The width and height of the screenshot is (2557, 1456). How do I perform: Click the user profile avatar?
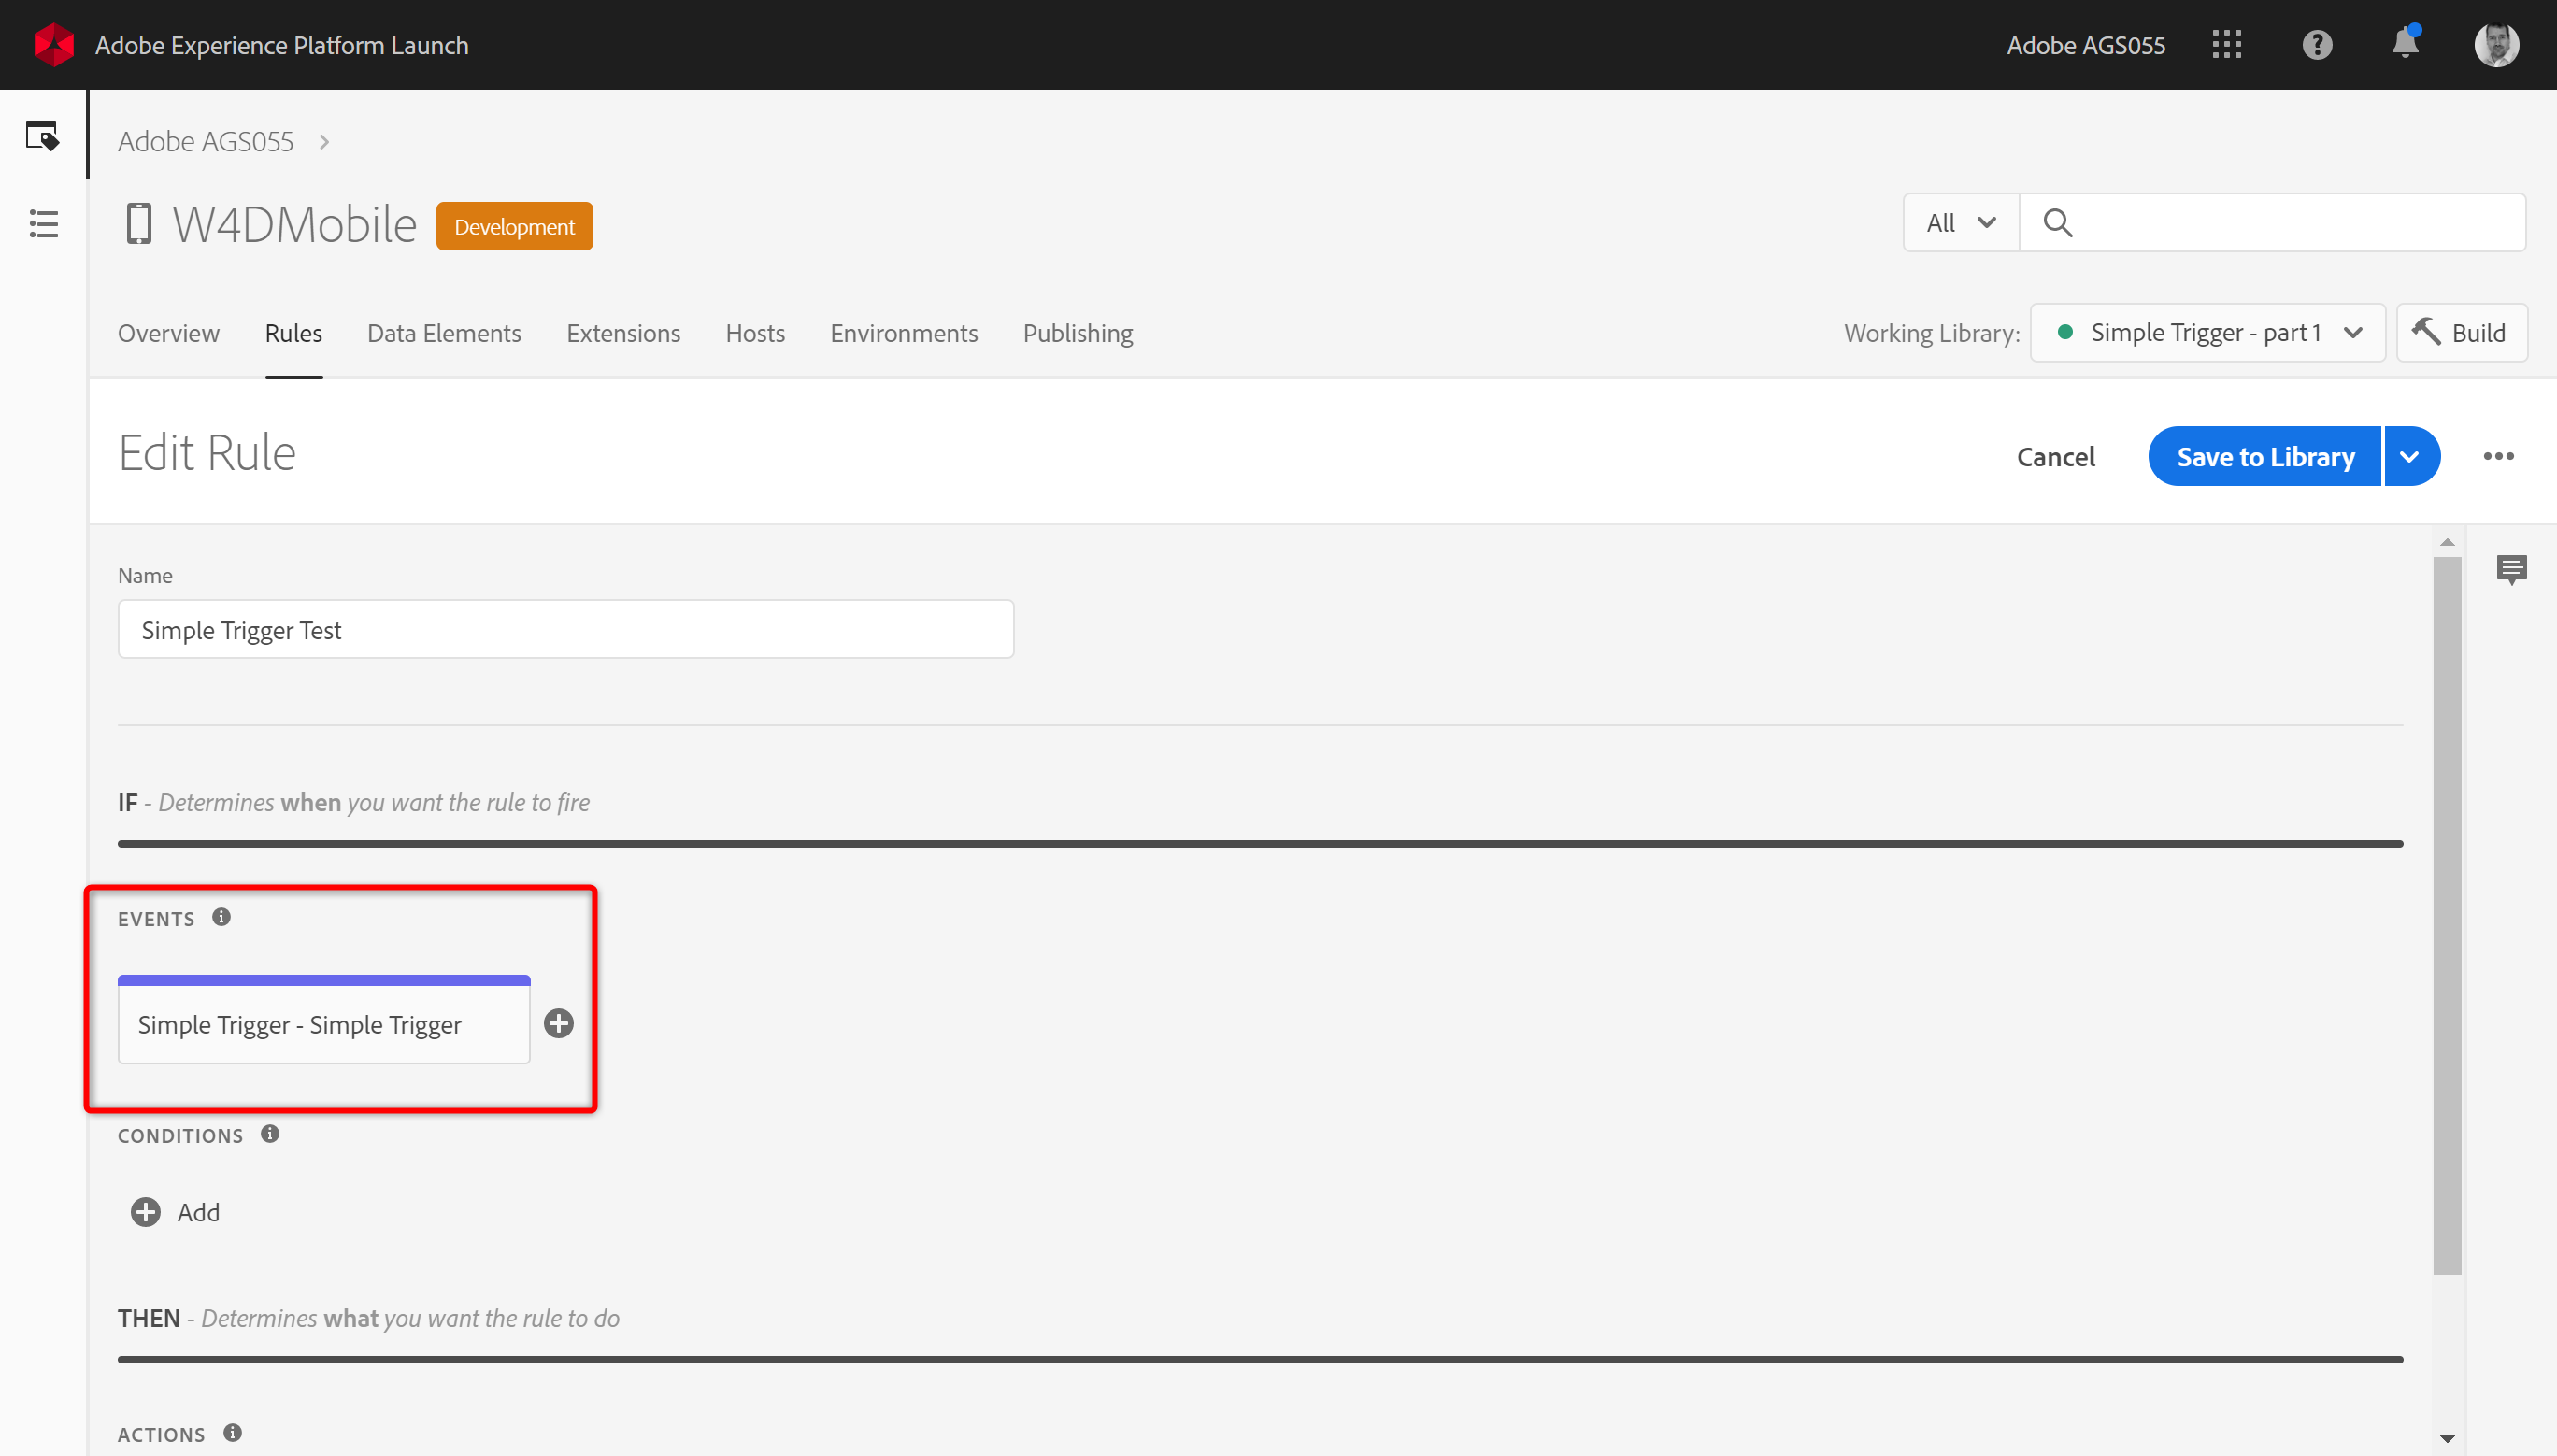point(2496,45)
